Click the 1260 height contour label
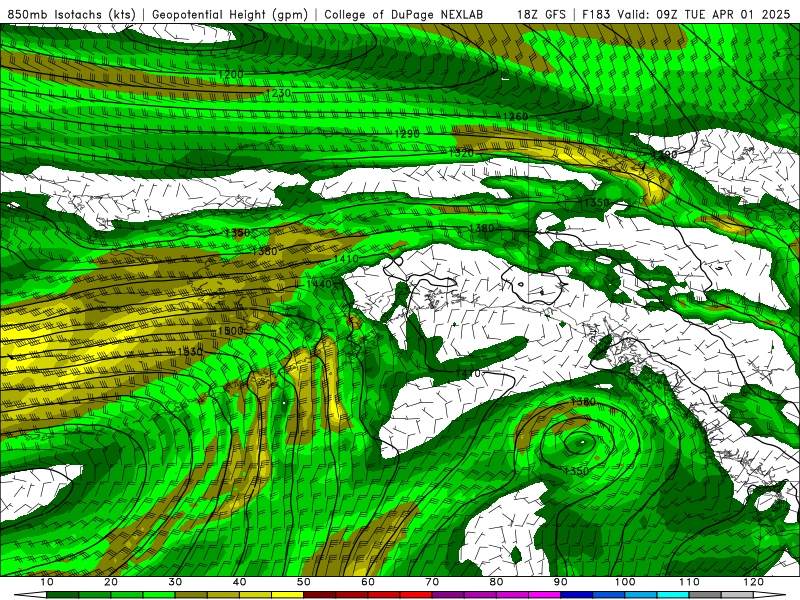The width and height of the screenshot is (800, 600). (x=515, y=116)
